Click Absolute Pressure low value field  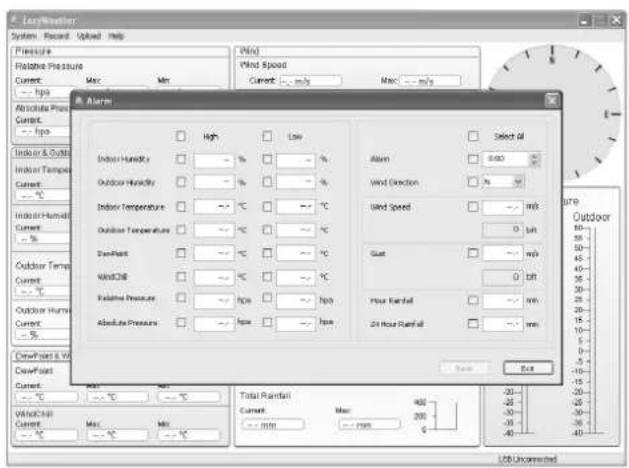pyautogui.click(x=296, y=324)
